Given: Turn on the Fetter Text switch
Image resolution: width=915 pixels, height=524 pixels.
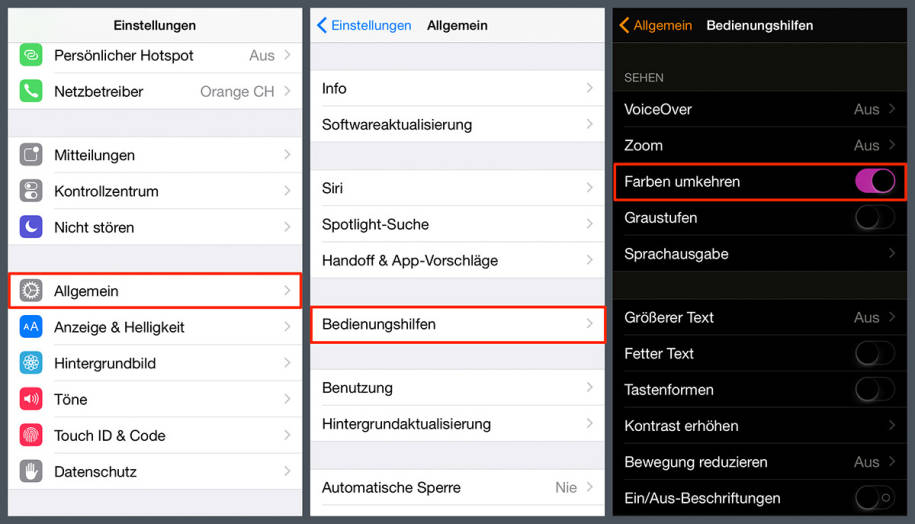Looking at the screenshot, I should [875, 353].
